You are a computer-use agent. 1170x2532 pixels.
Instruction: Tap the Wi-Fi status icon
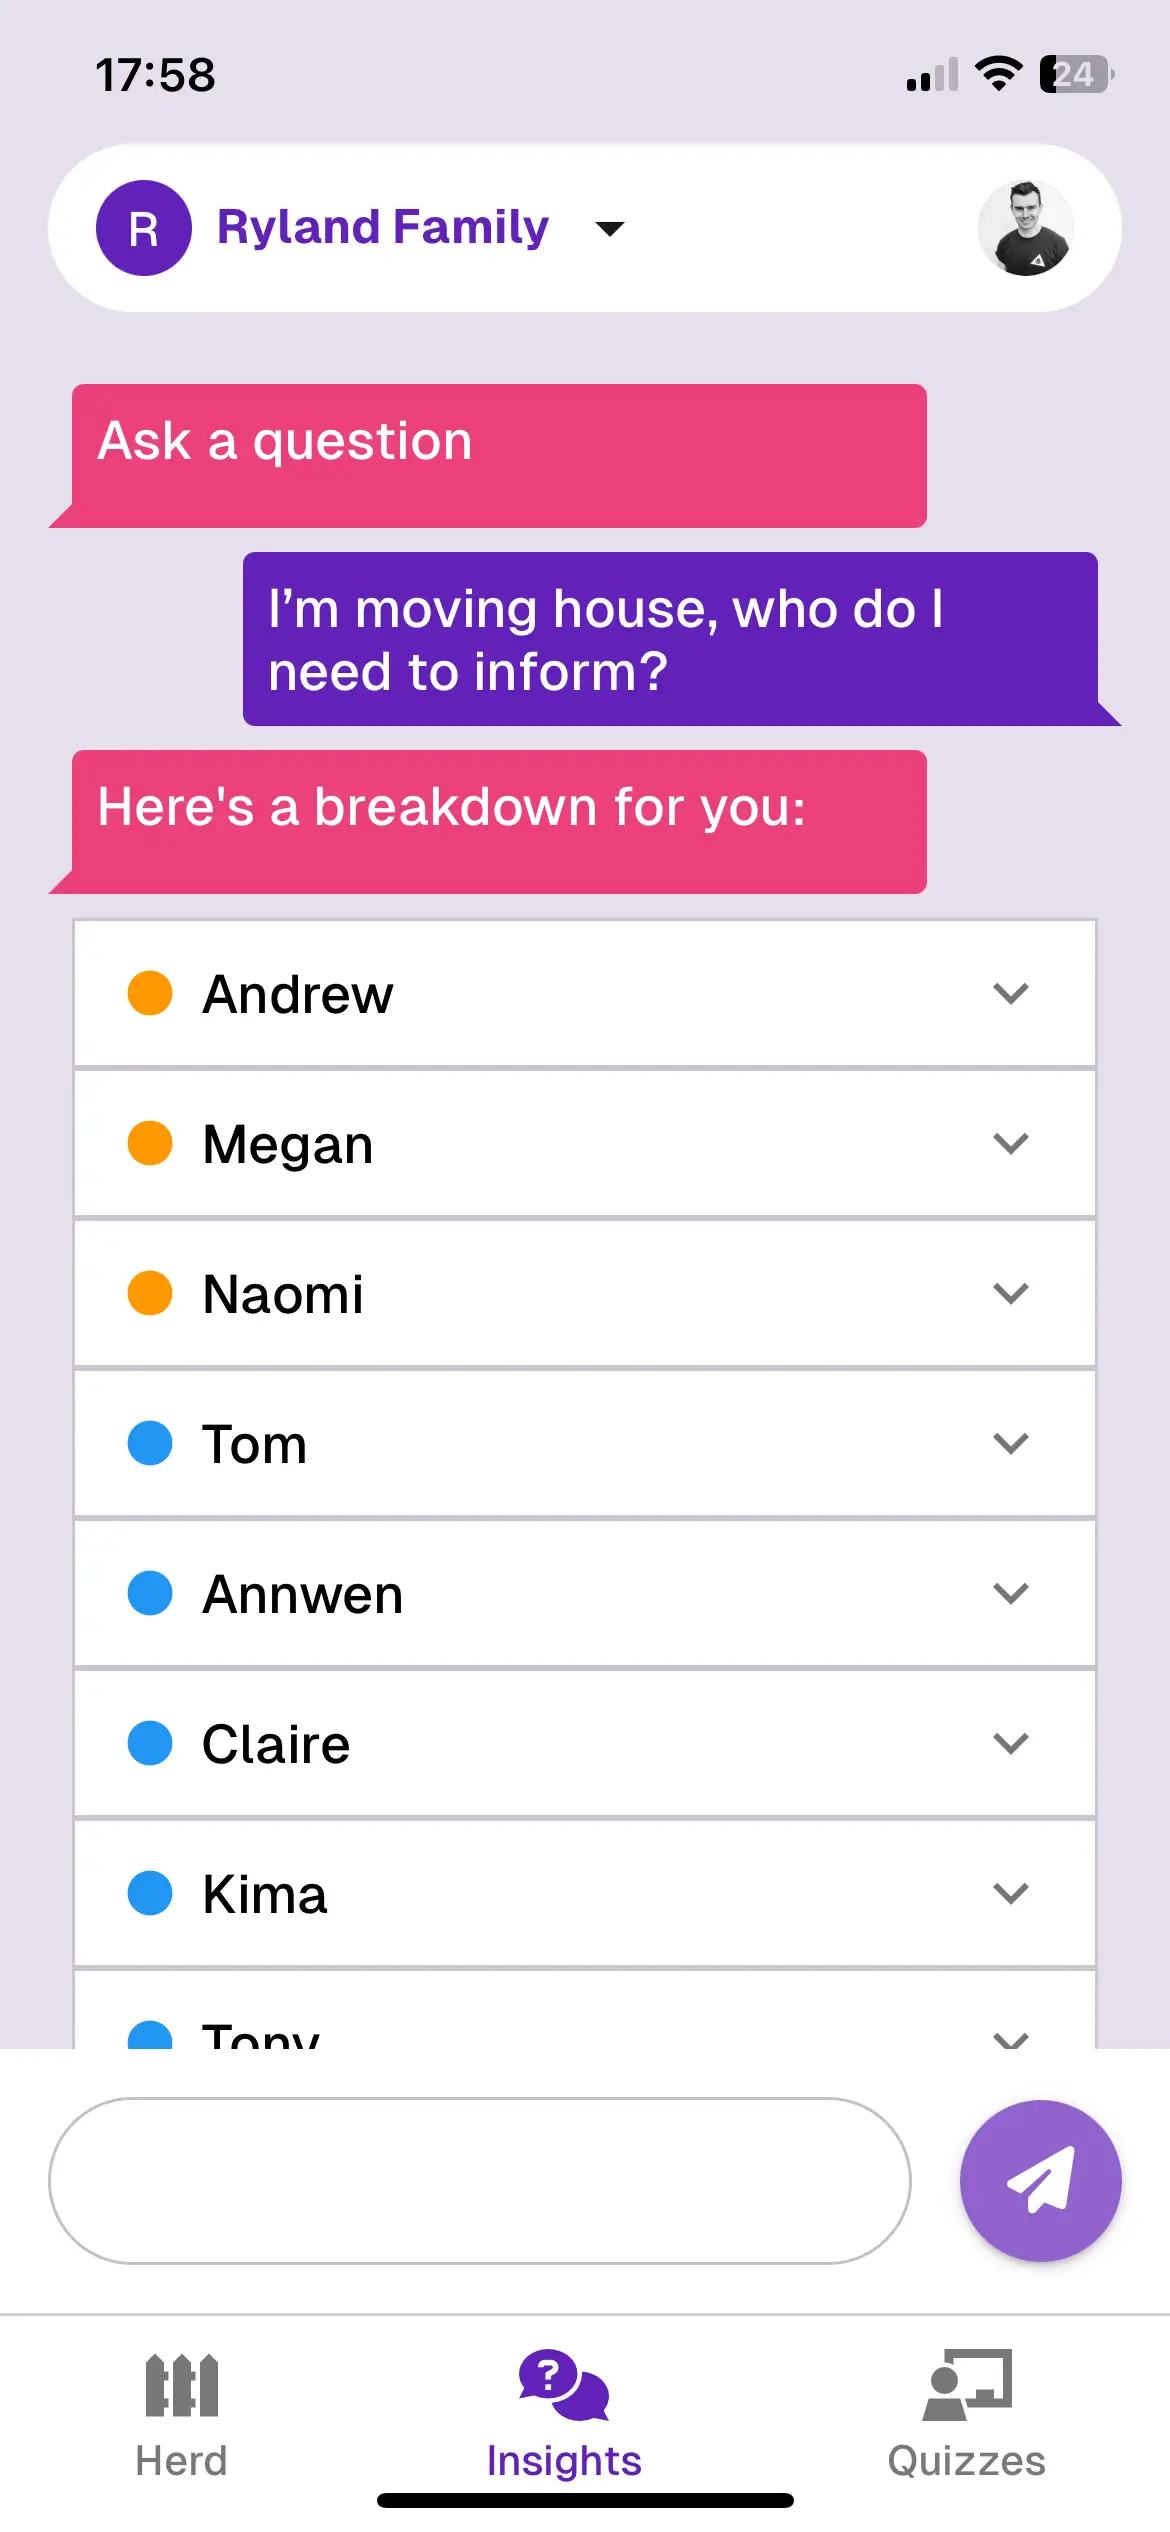(x=998, y=74)
